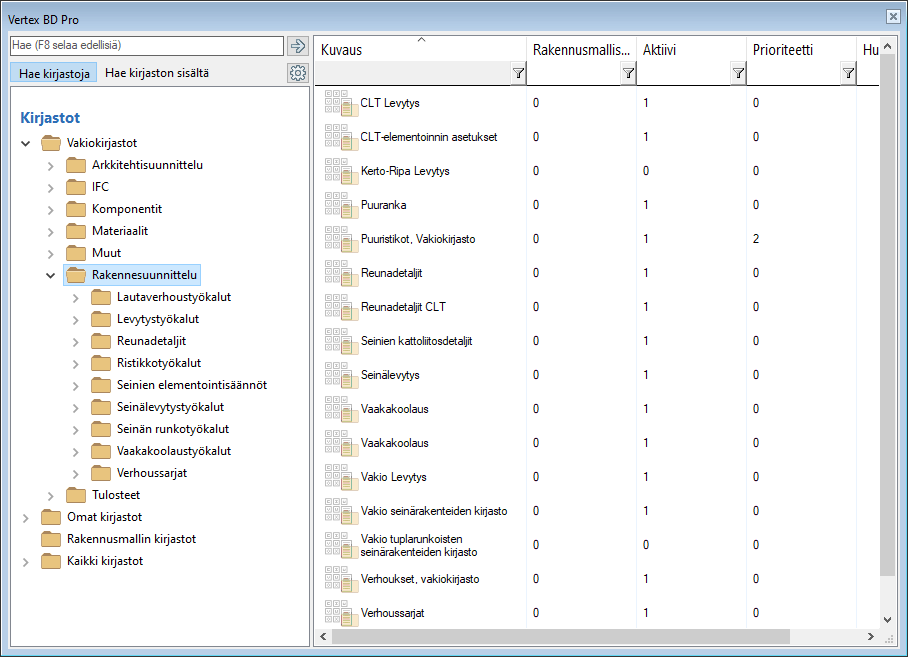Image resolution: width=908 pixels, height=657 pixels.
Task: Click the Puuranka library row icon
Action: [340, 205]
